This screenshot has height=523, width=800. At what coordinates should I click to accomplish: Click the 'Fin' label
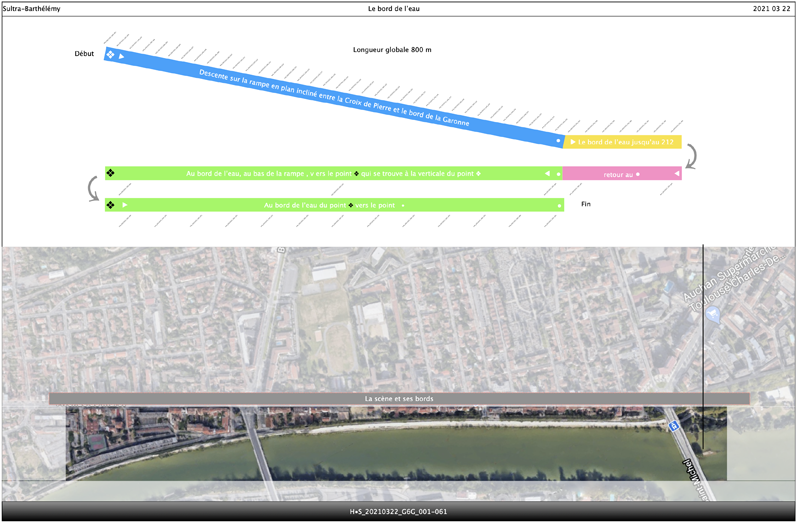(586, 204)
